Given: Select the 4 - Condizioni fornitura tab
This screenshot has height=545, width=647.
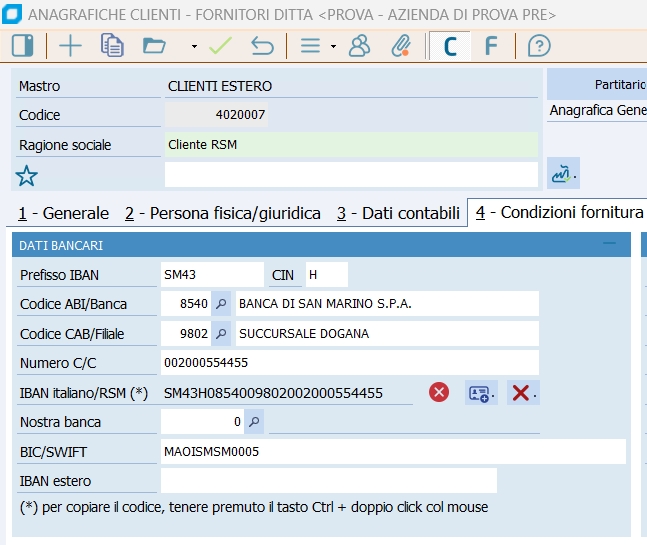Looking at the screenshot, I should (559, 212).
